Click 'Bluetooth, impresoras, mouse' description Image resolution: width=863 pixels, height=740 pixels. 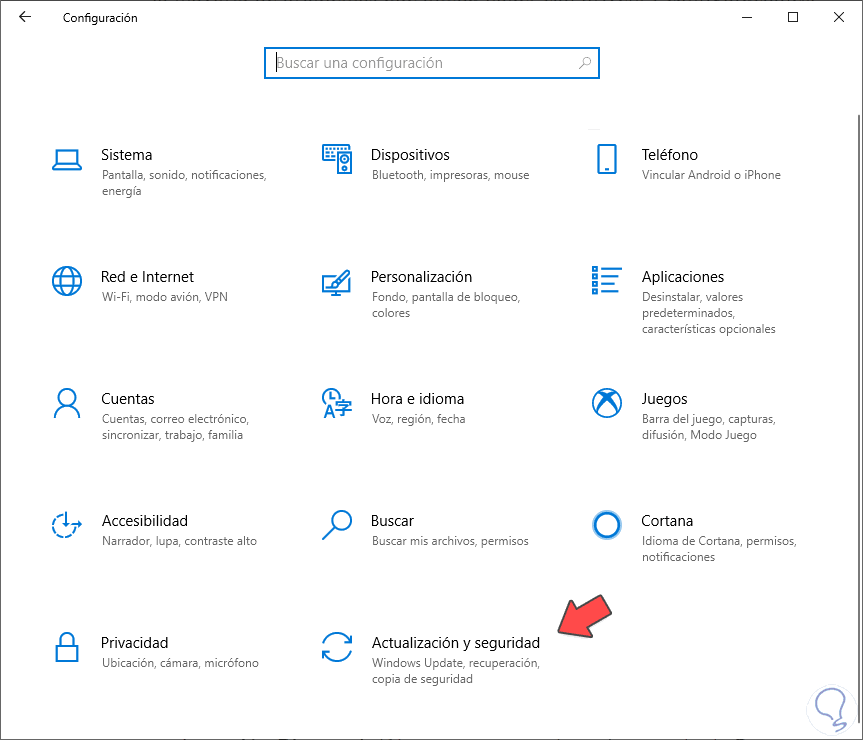click(450, 175)
